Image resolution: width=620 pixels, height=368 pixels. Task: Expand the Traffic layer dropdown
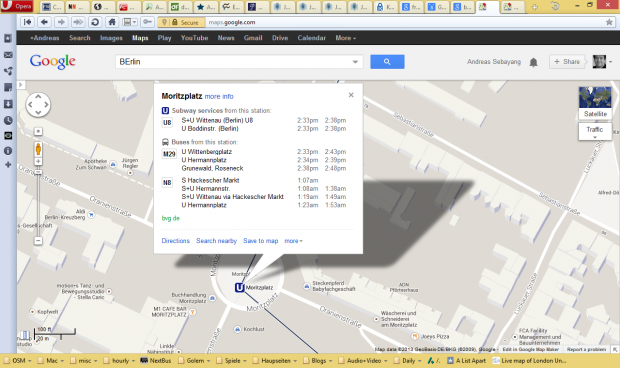pos(595,132)
